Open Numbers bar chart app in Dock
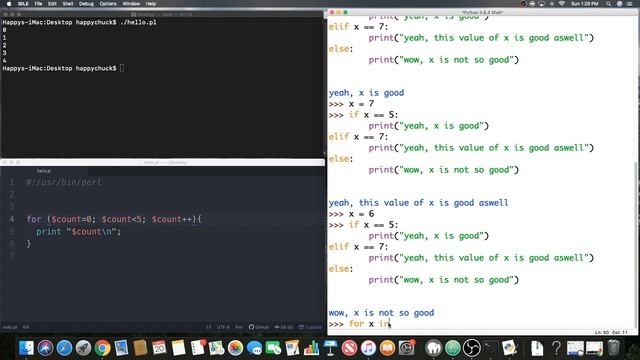 point(311,348)
